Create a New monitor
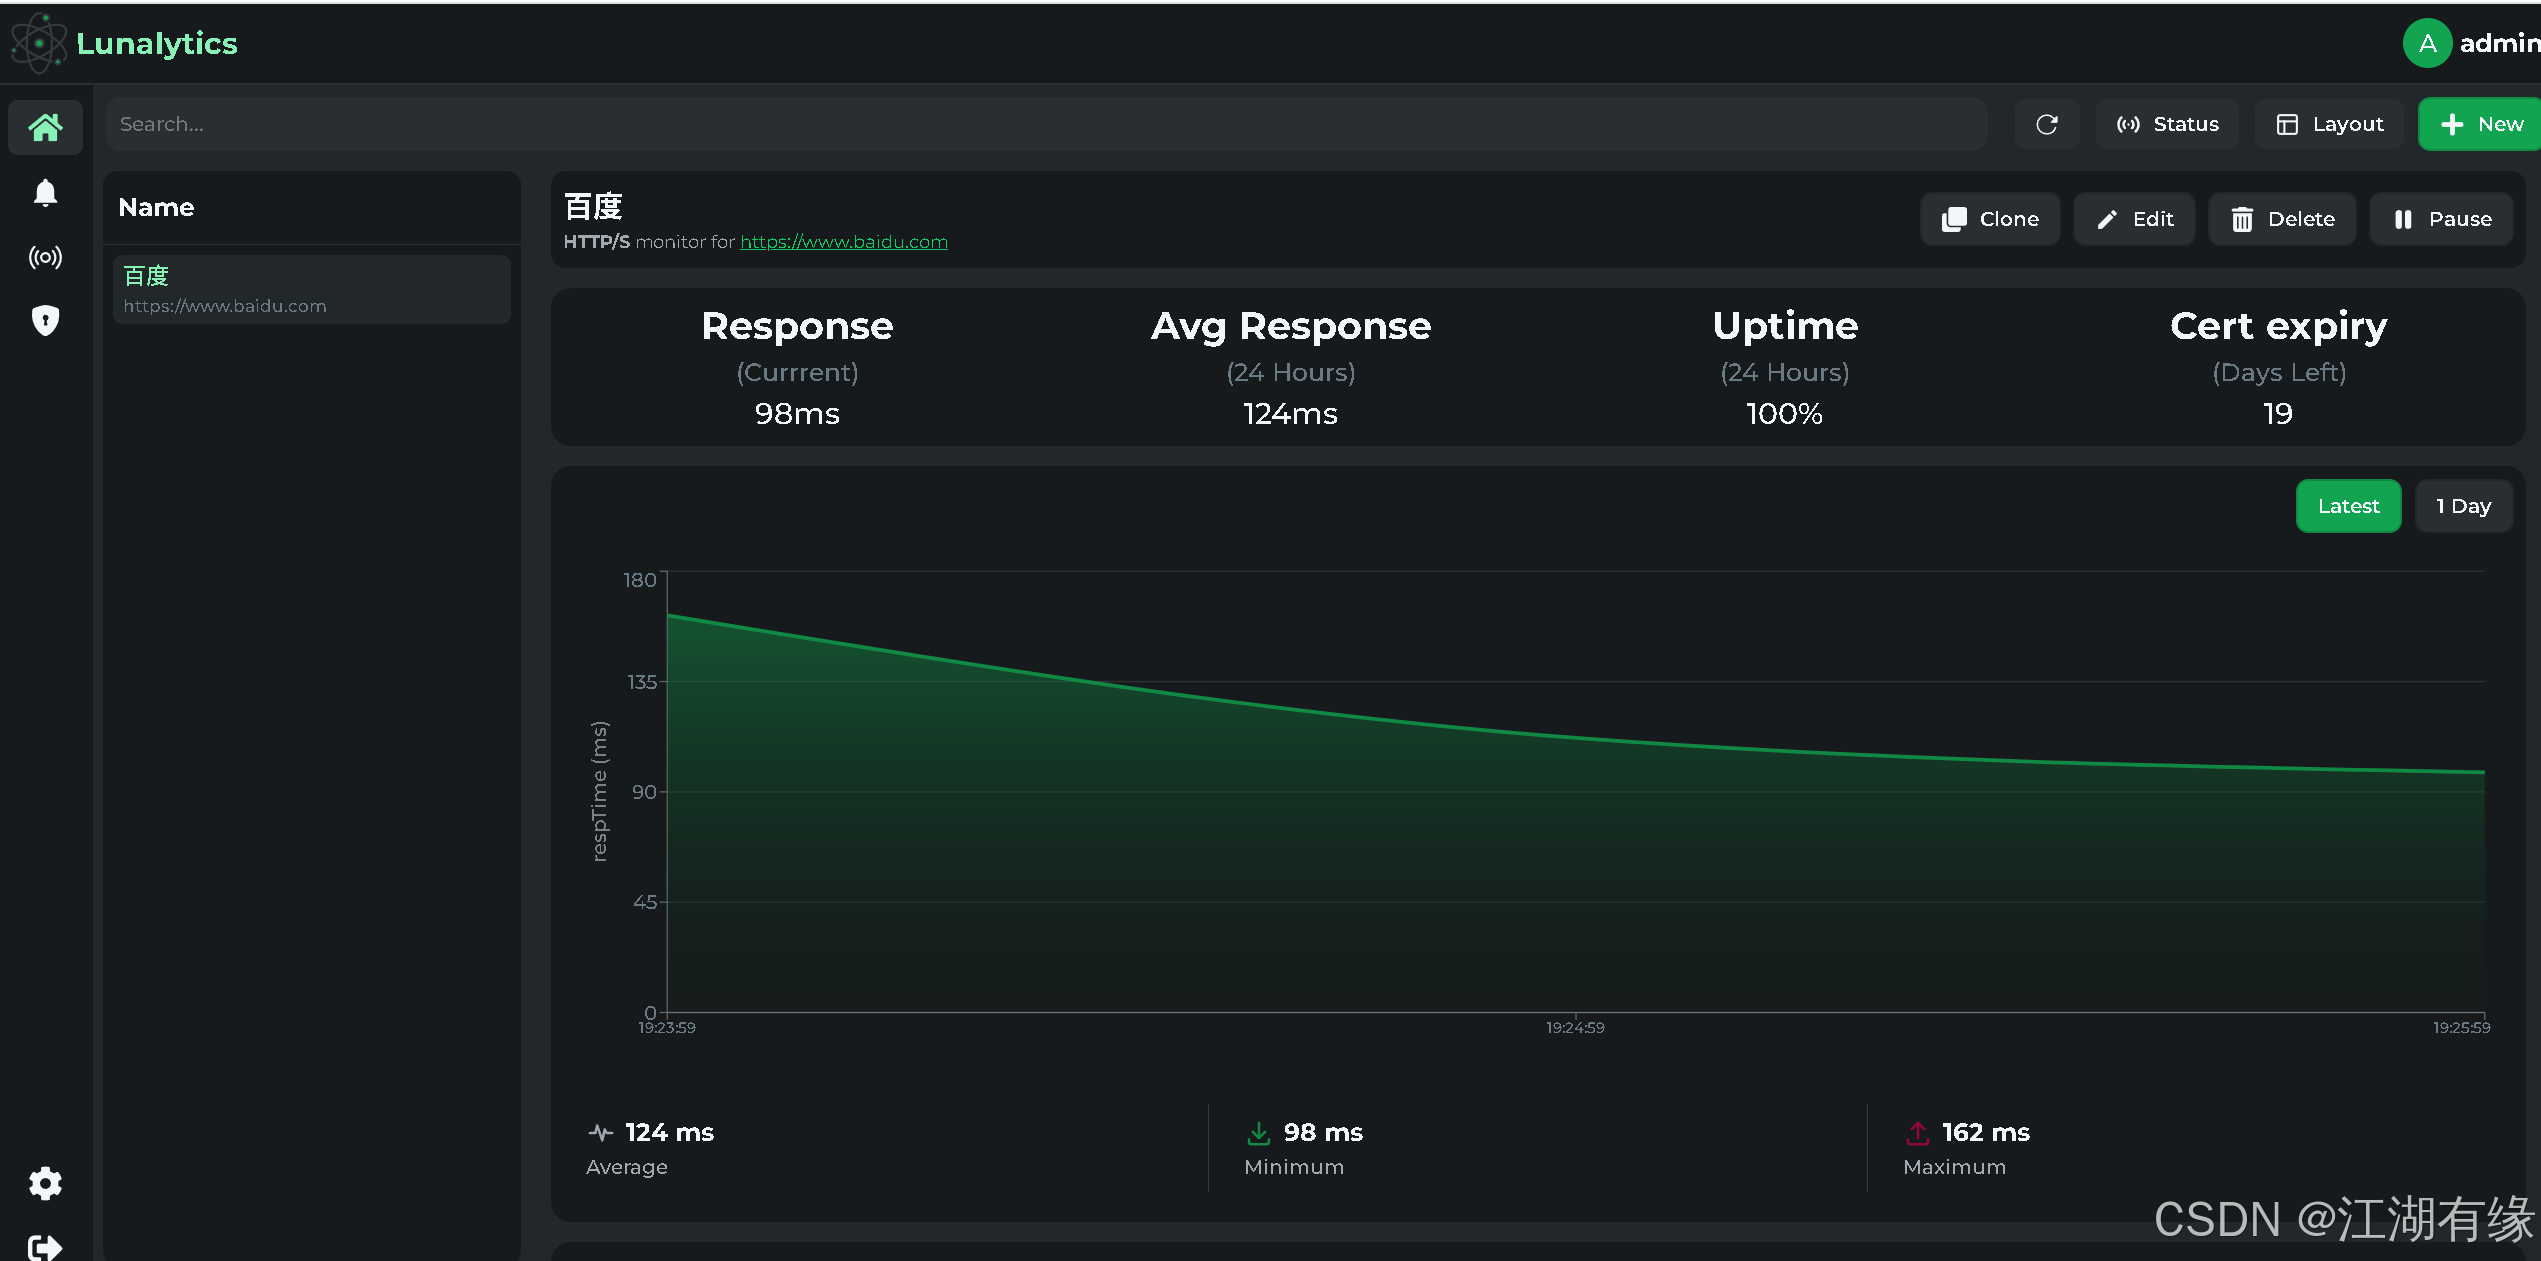The height and width of the screenshot is (1261, 2541). [x=2480, y=124]
